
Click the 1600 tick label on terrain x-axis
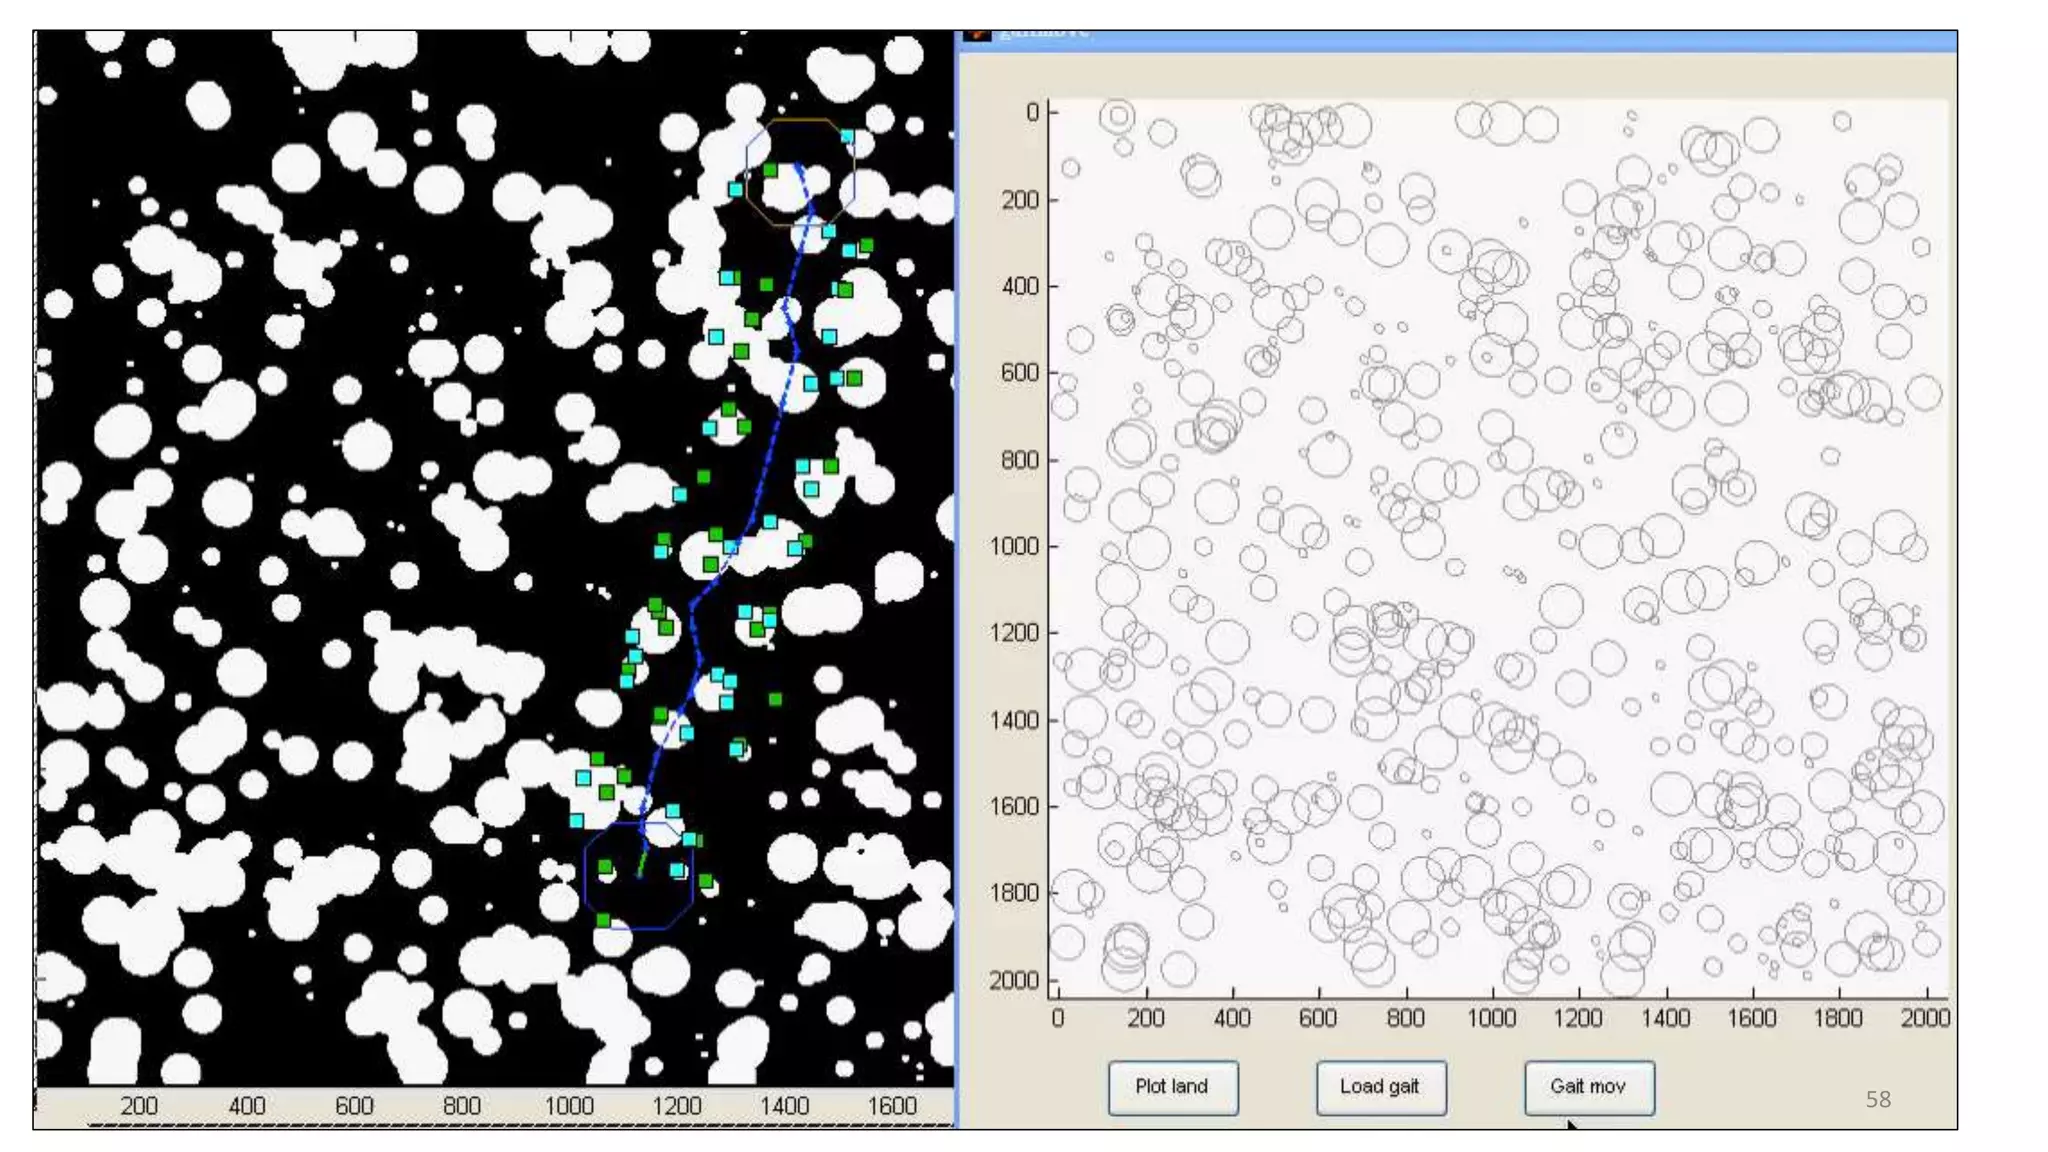[x=891, y=1106]
